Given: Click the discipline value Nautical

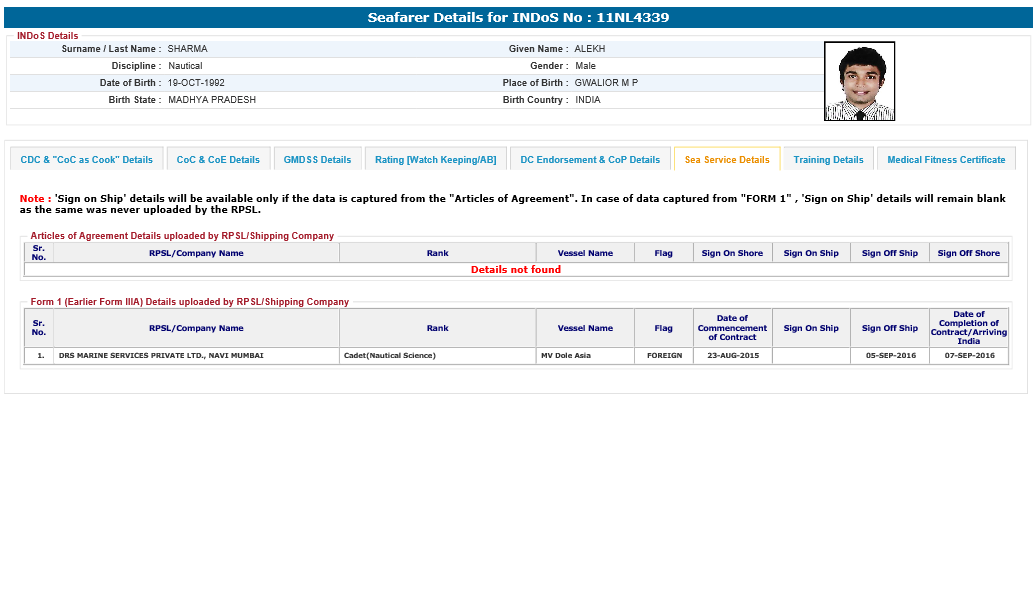Looking at the screenshot, I should pyautogui.click(x=185, y=66).
